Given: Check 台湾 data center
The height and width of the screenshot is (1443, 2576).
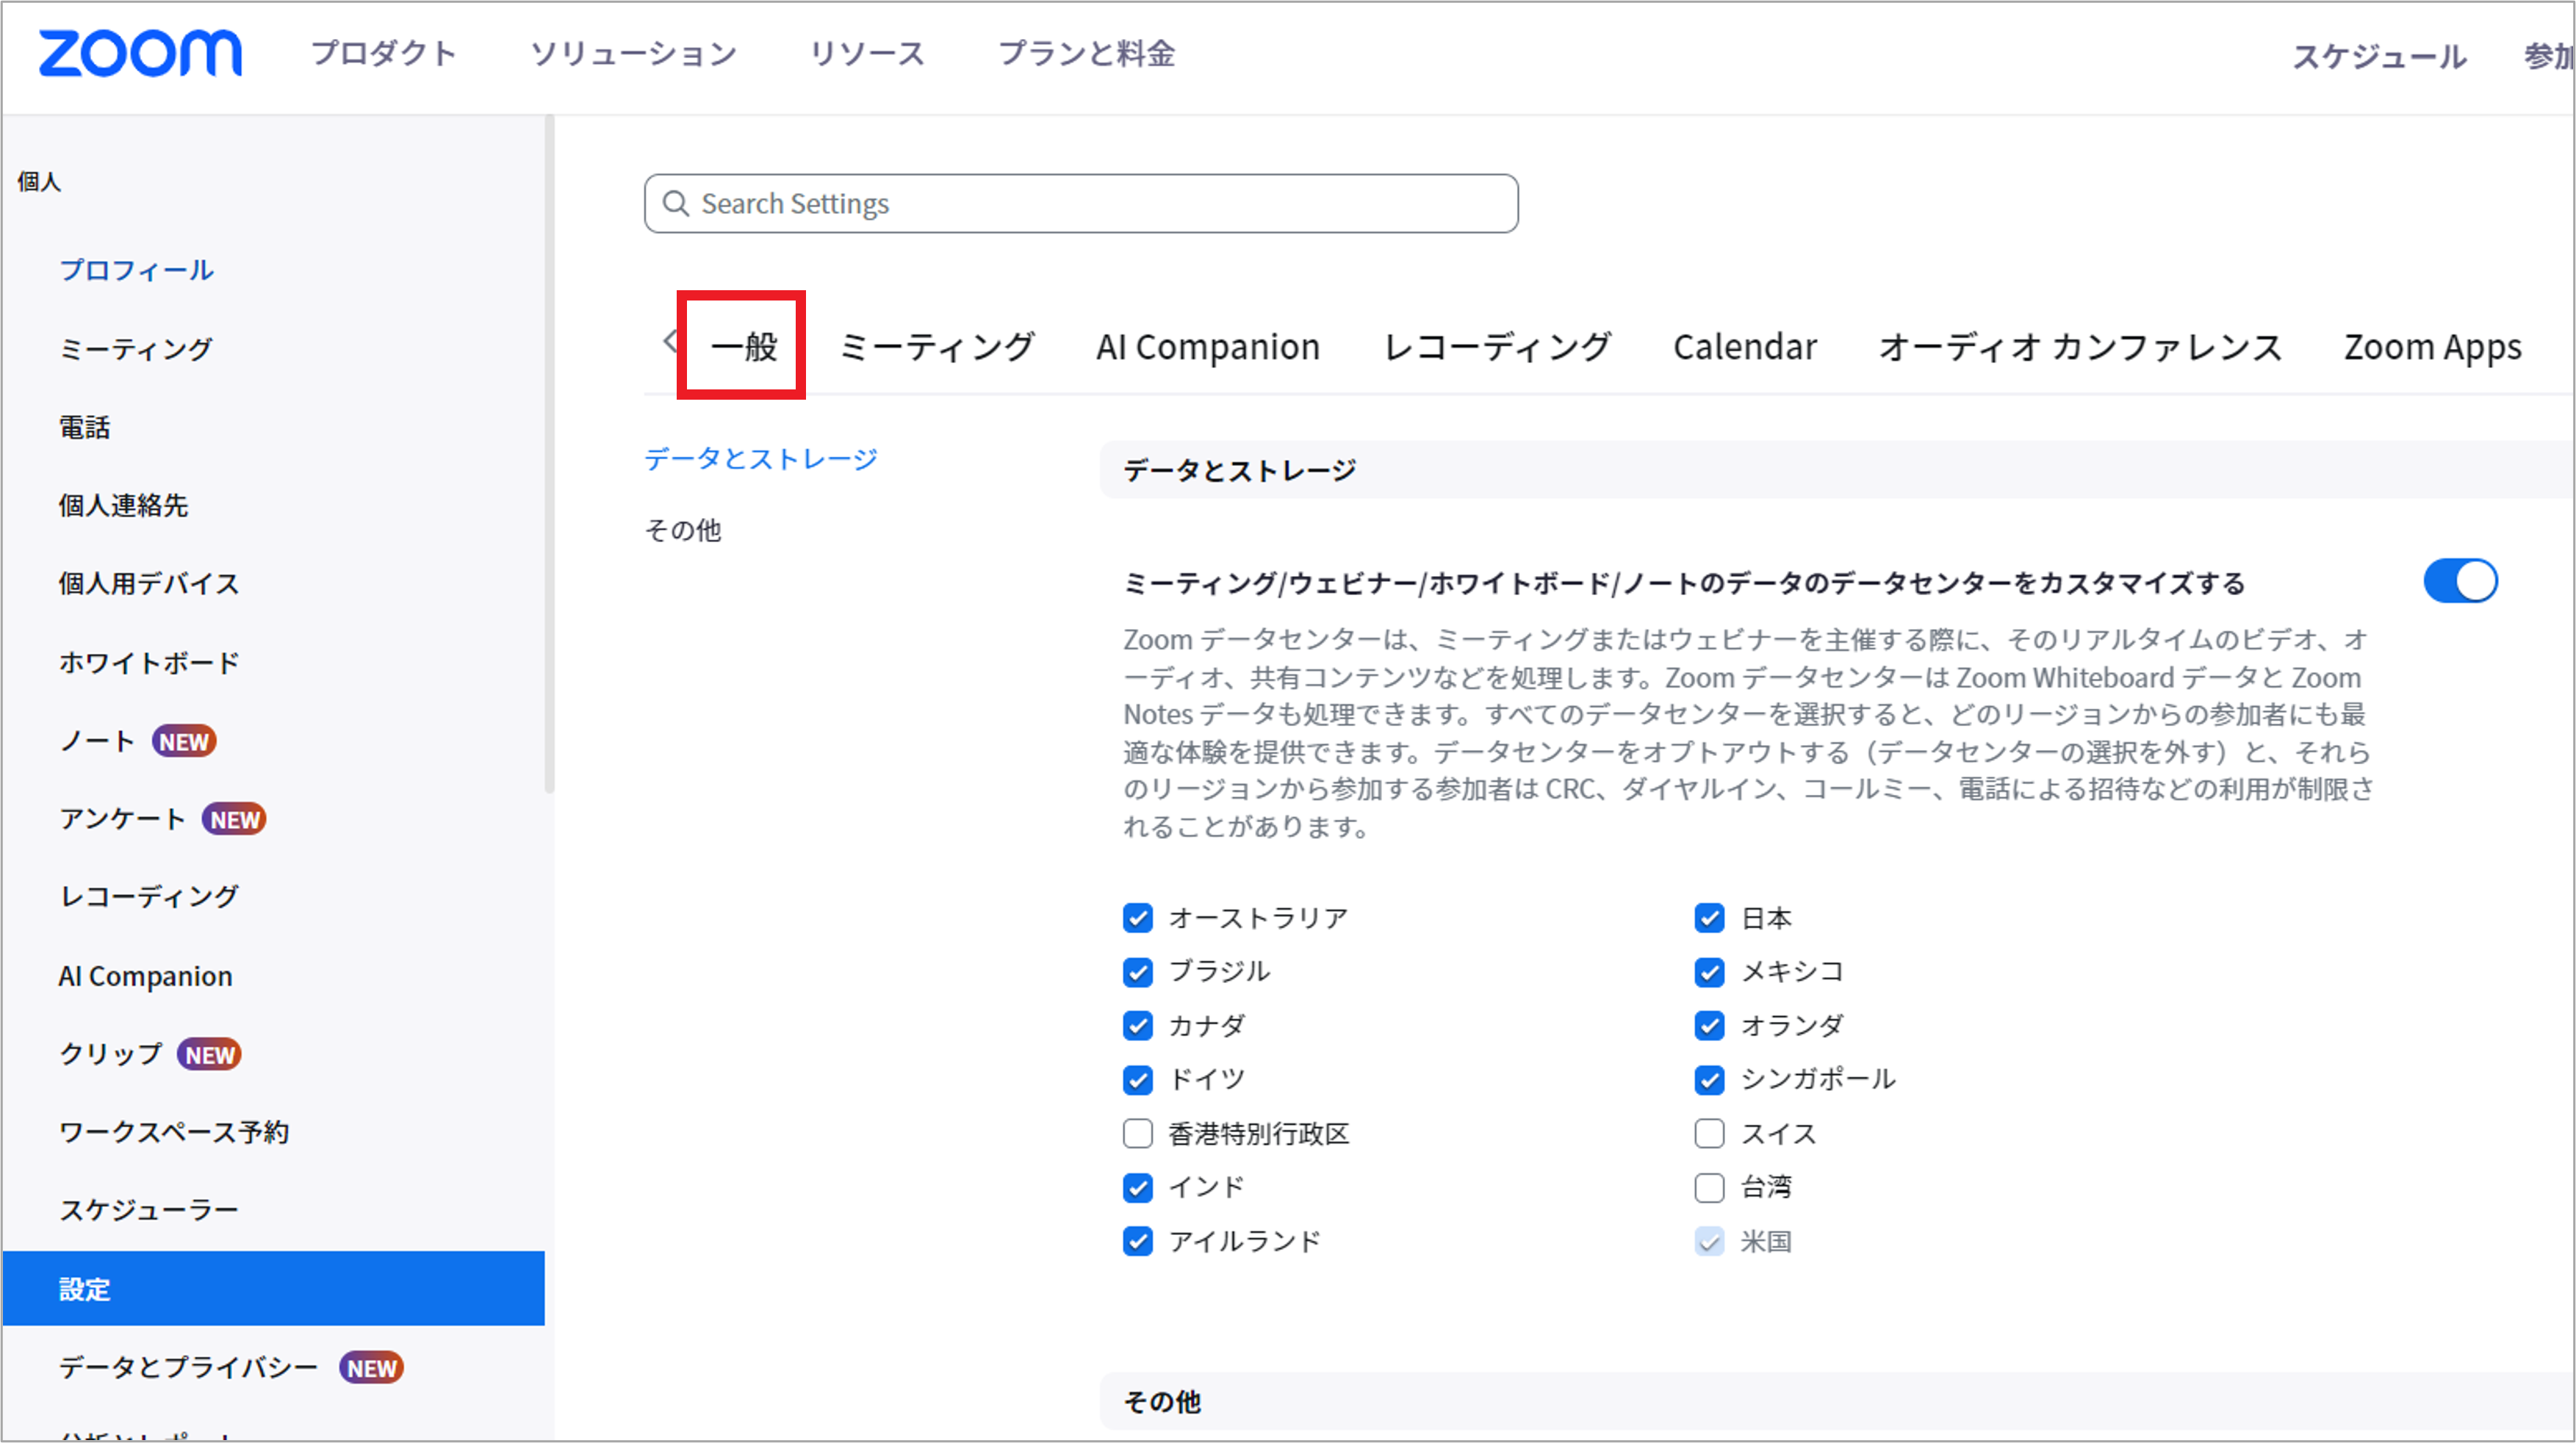Looking at the screenshot, I should coord(1710,1188).
